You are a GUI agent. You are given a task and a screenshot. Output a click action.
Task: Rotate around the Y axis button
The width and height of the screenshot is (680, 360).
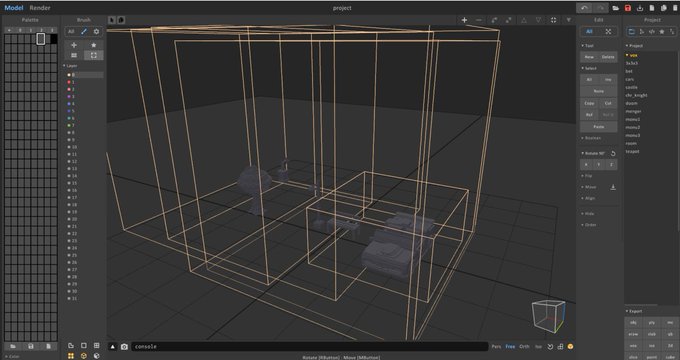[598, 165]
